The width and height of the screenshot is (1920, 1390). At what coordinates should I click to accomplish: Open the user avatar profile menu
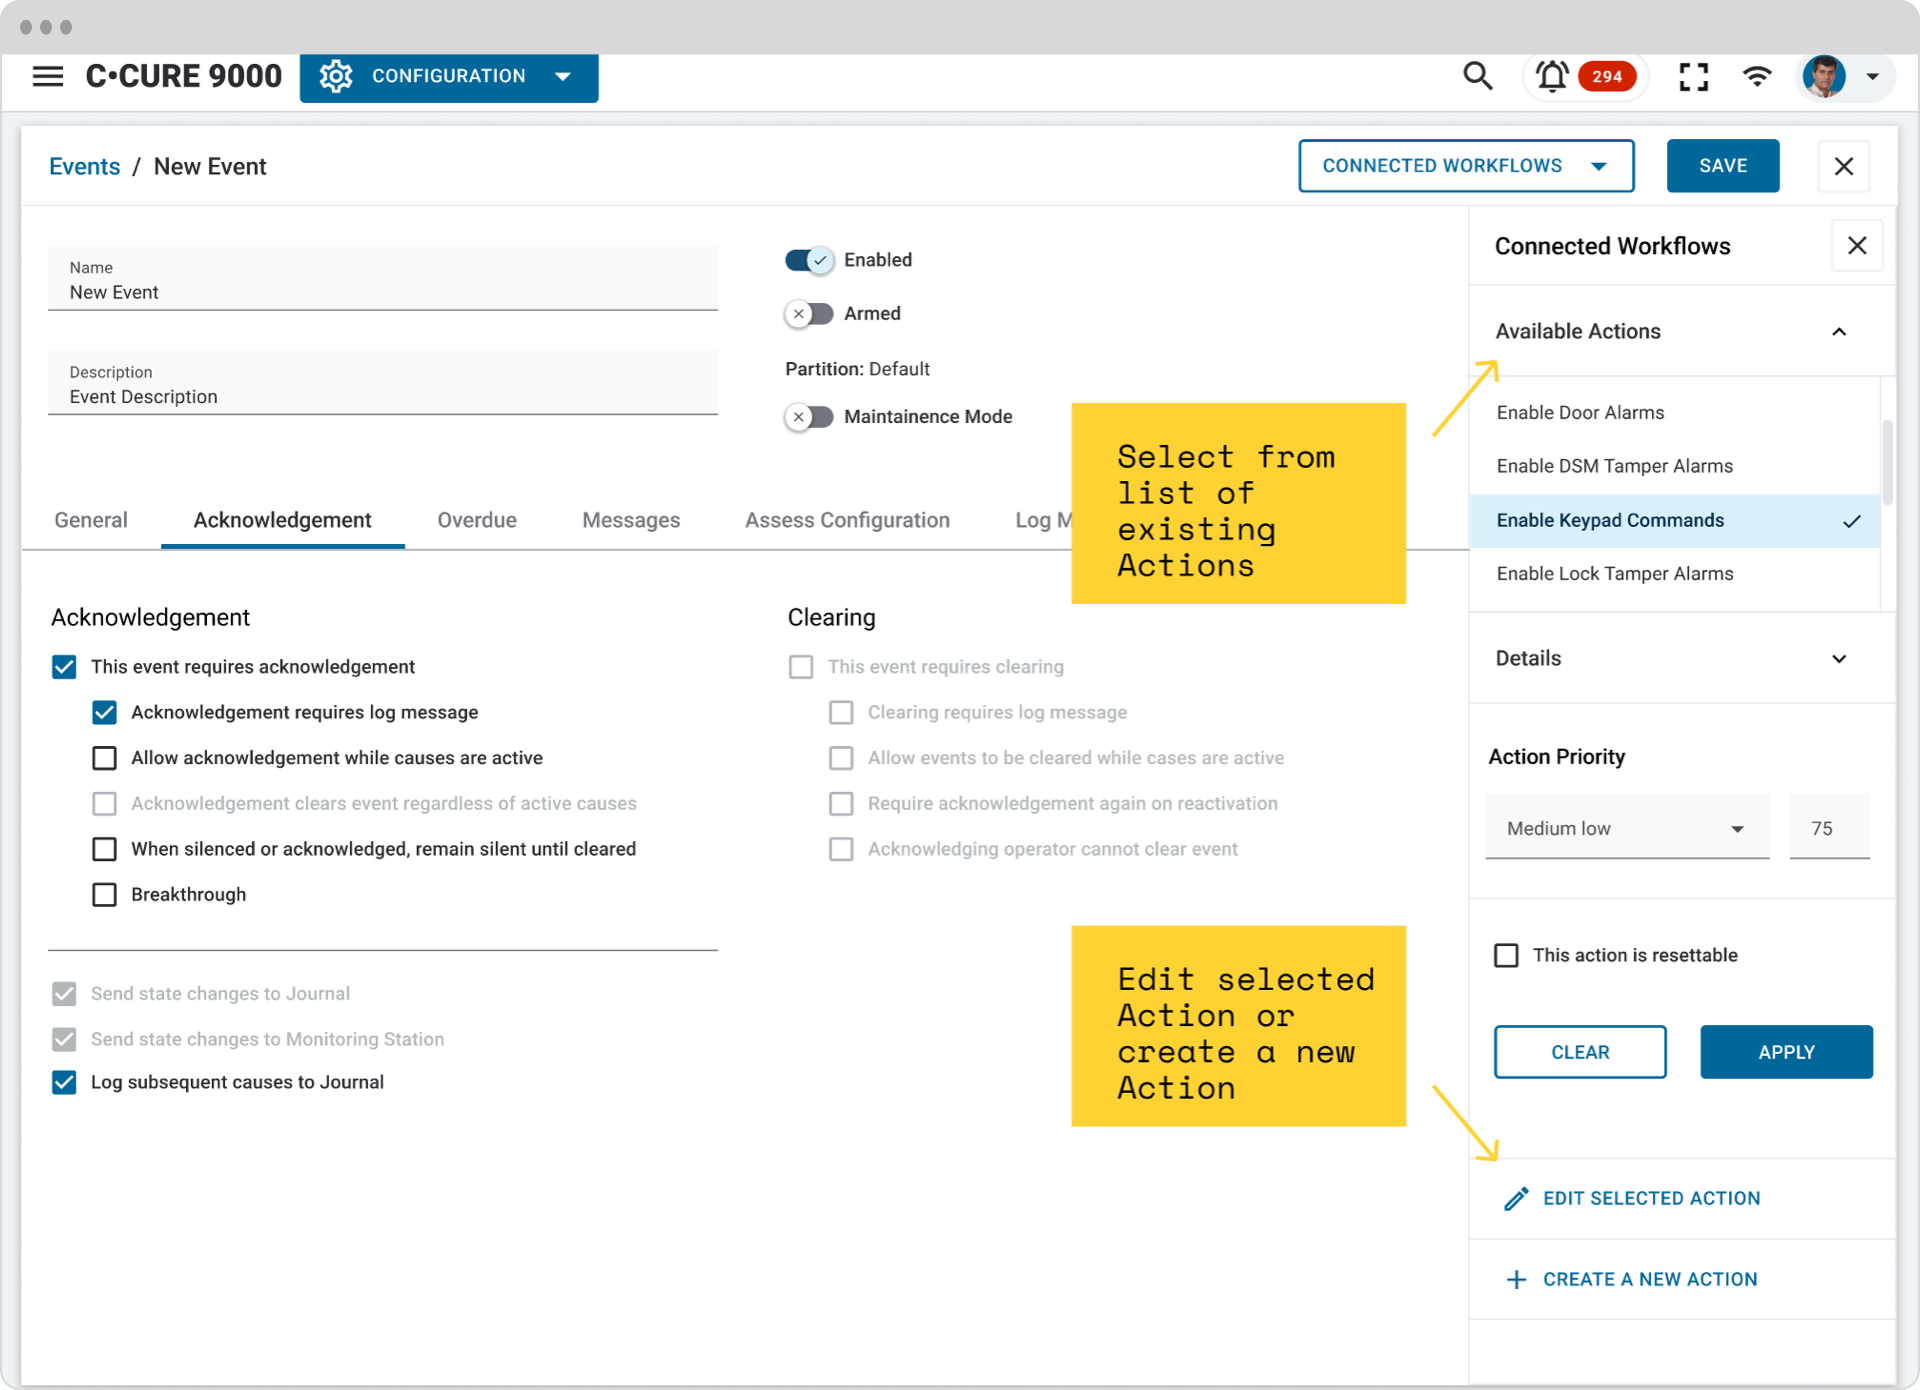(x=1825, y=76)
